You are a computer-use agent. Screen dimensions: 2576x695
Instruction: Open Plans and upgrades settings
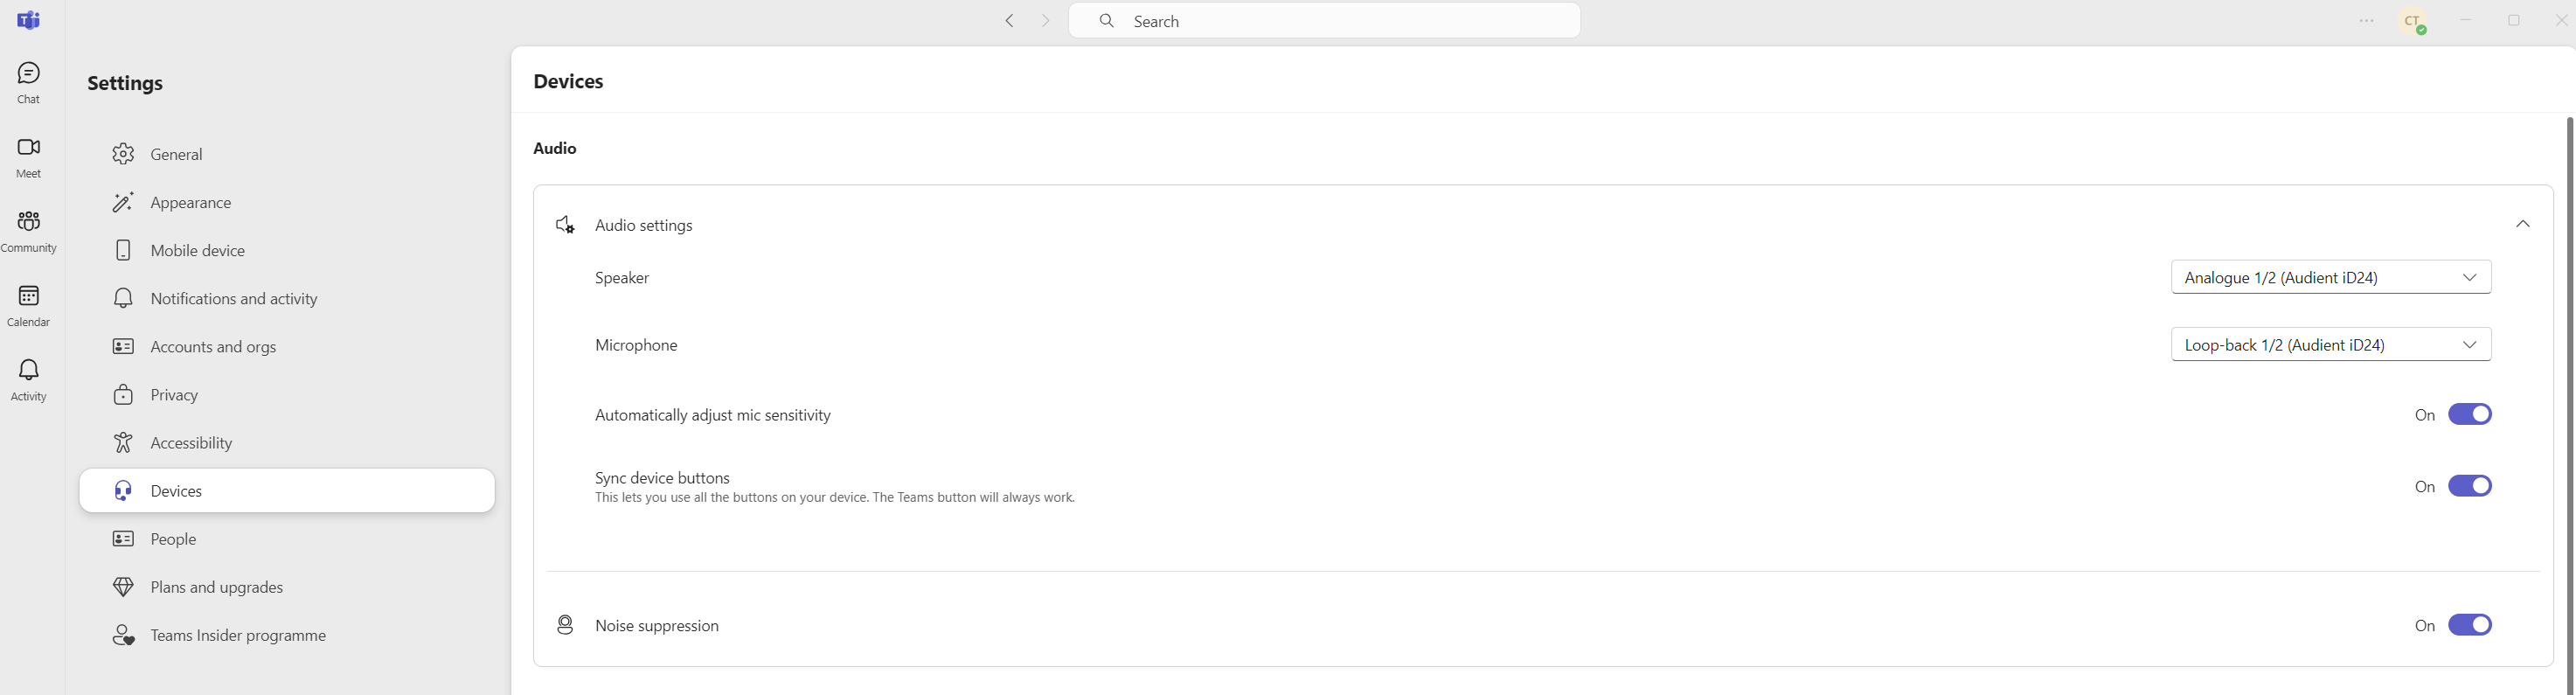[287, 587]
